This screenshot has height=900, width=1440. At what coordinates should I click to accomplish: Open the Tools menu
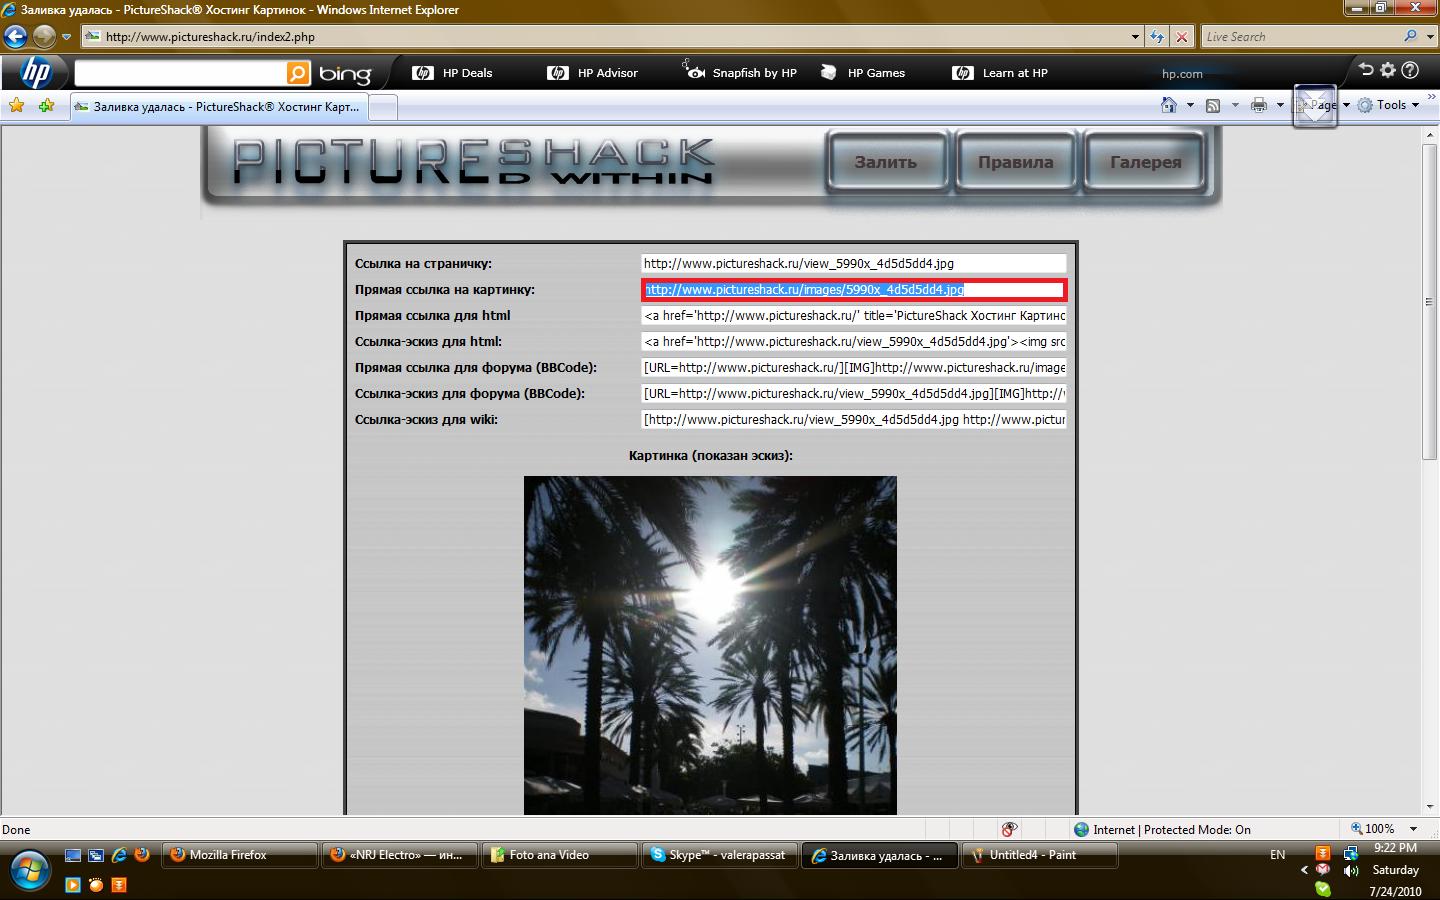pos(1389,105)
